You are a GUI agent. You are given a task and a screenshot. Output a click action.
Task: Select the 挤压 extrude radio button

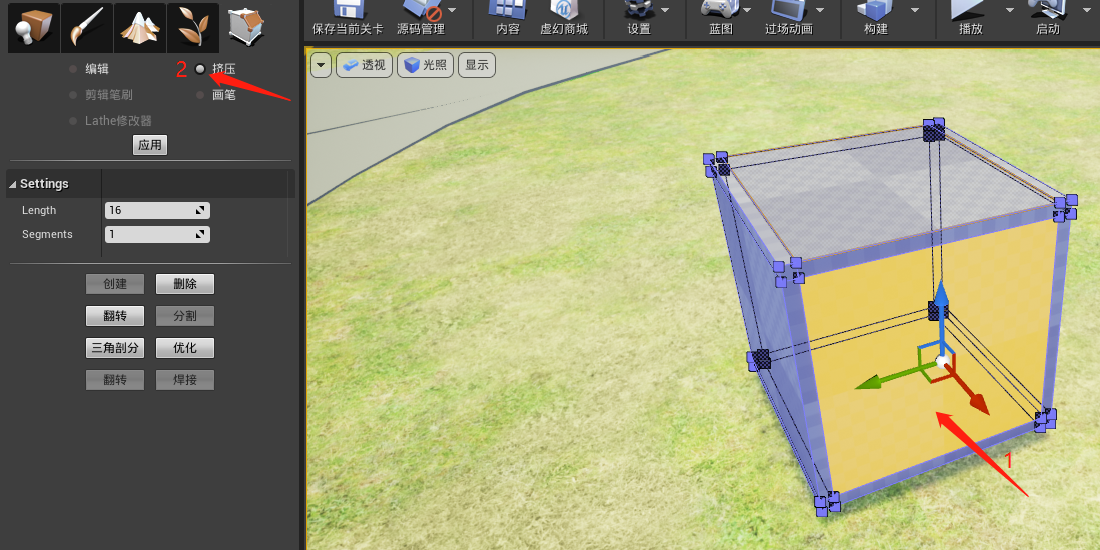tap(200, 69)
